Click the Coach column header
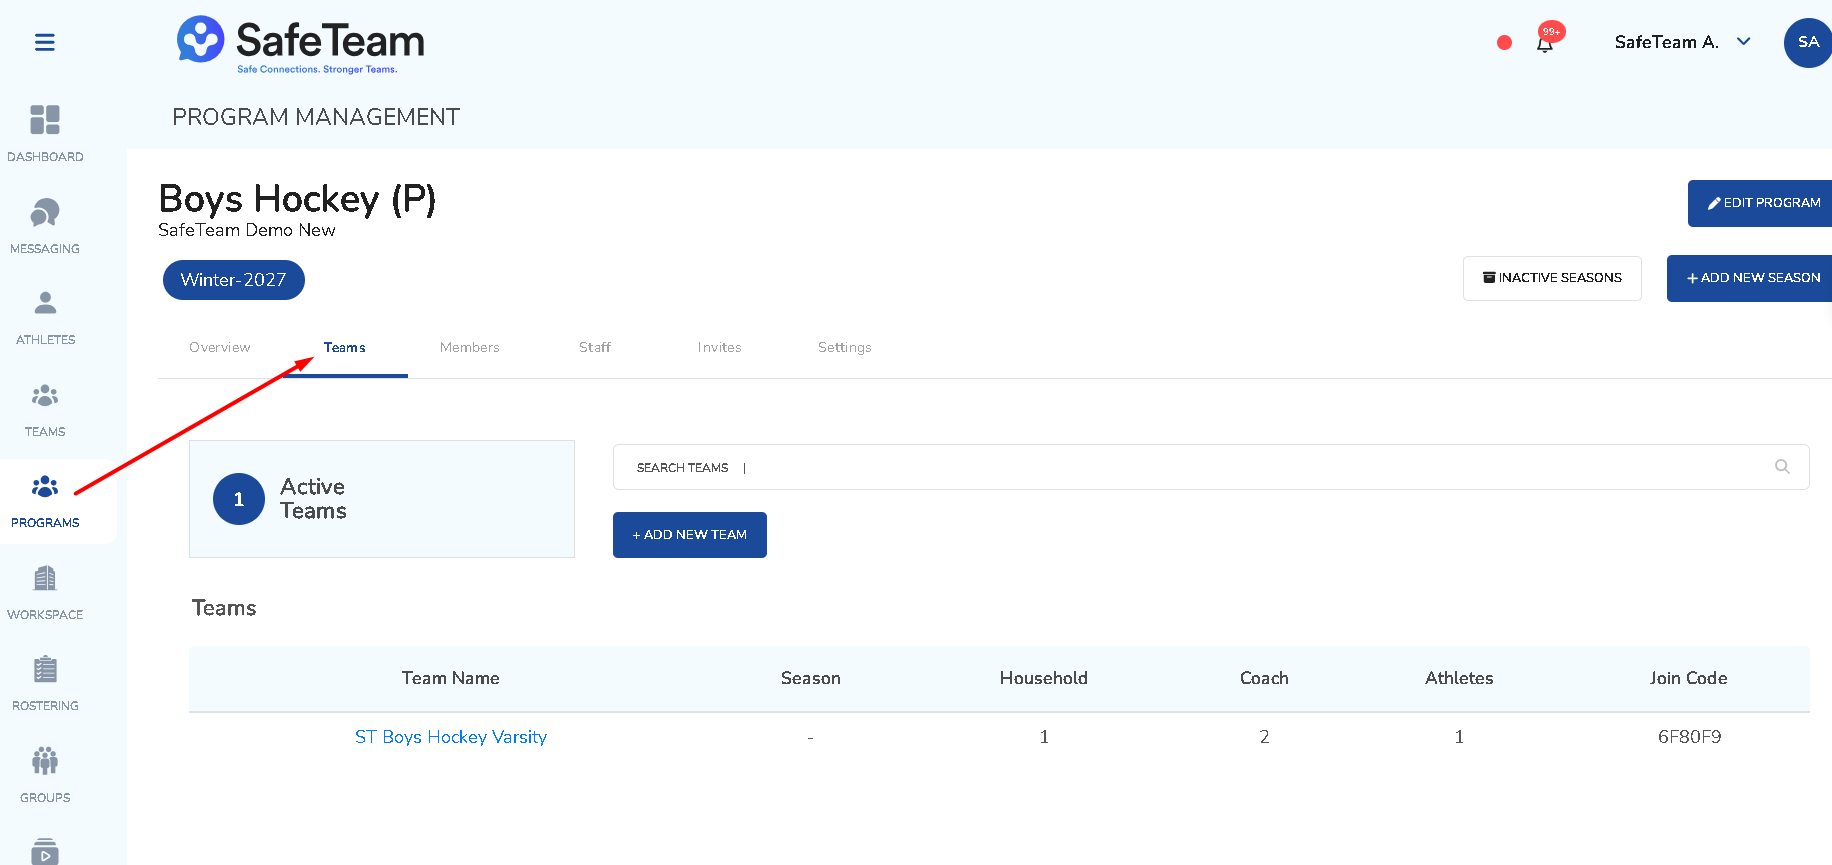 1264,678
